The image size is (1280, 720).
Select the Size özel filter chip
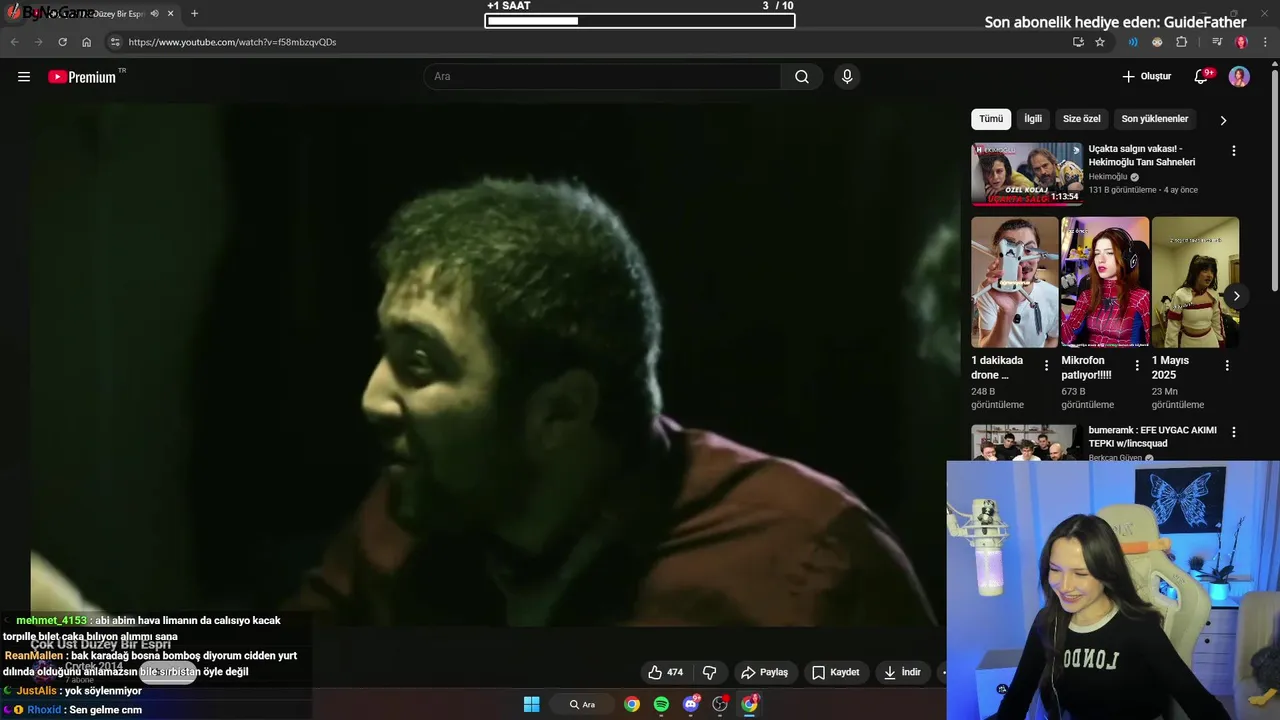[x=1081, y=119]
